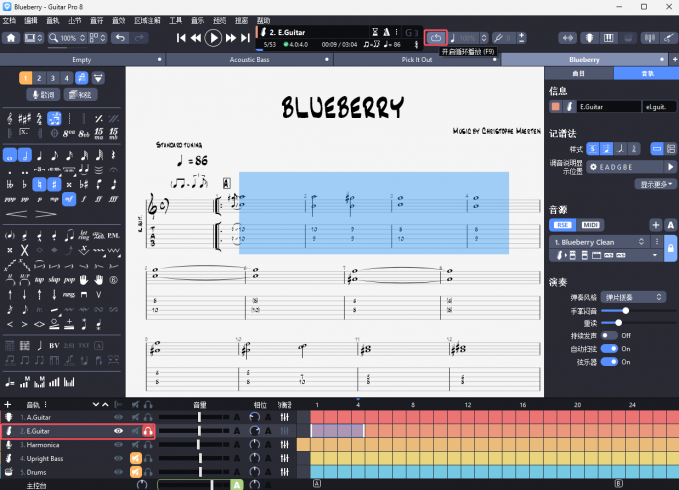Enable loop playback button

[437, 38]
